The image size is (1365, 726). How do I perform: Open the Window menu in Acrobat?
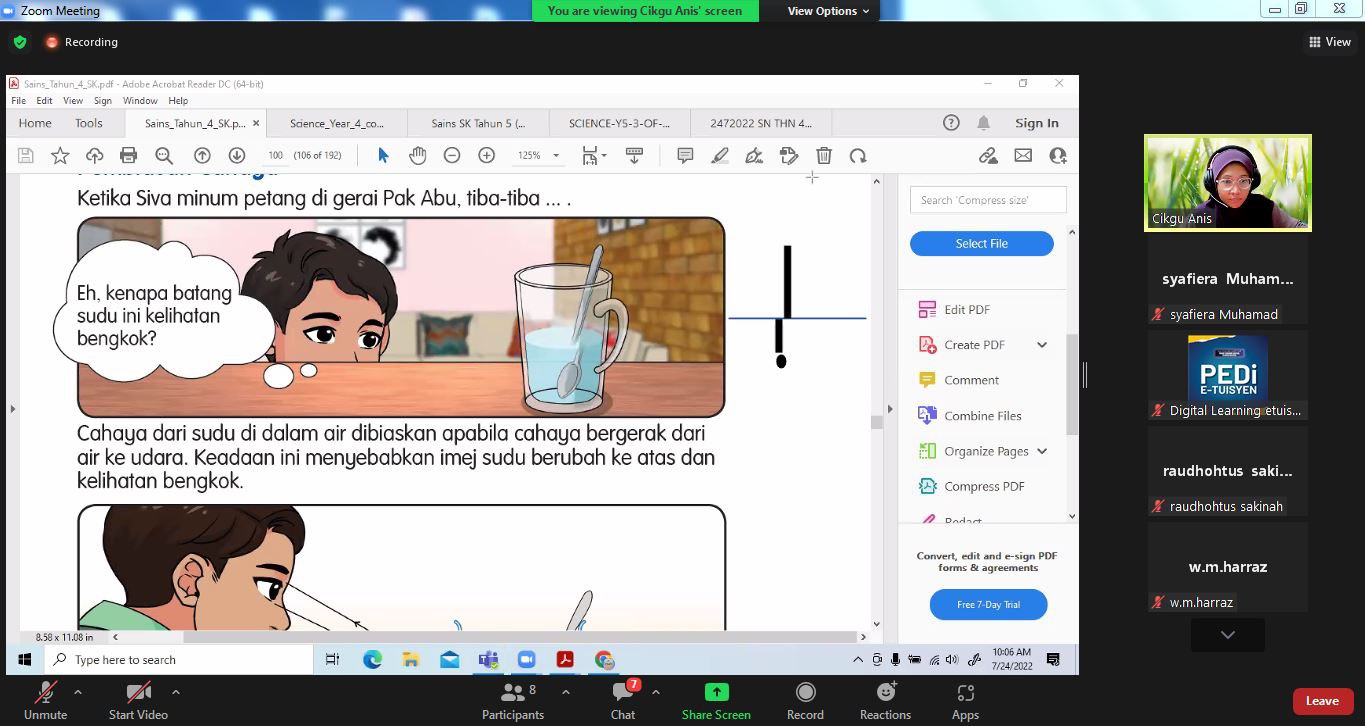pyautogui.click(x=140, y=101)
